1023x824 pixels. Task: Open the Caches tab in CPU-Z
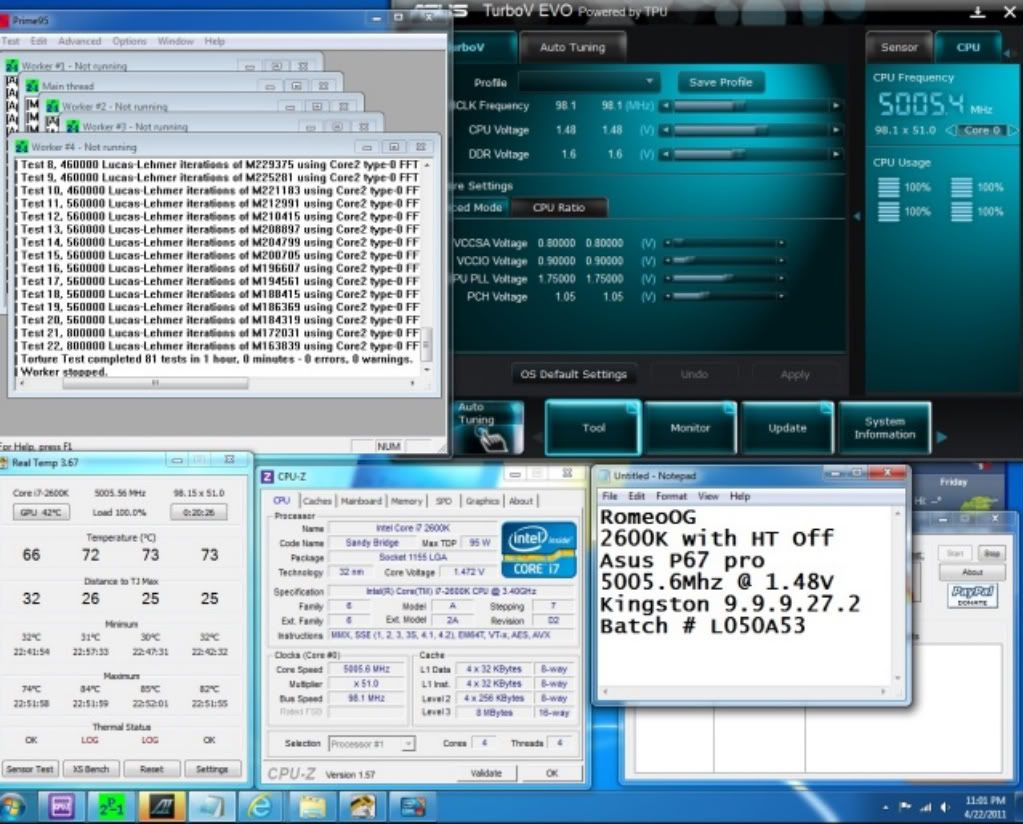[x=317, y=501]
